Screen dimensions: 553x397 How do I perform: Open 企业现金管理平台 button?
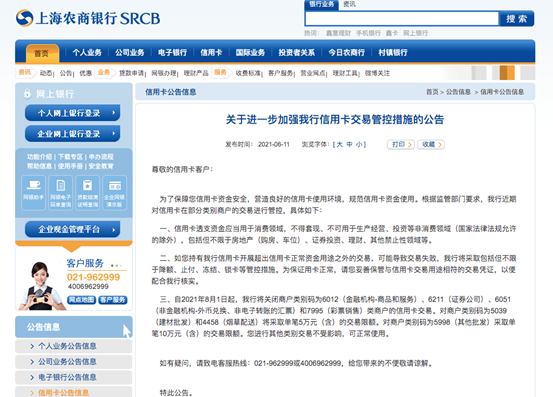pyautogui.click(x=73, y=230)
